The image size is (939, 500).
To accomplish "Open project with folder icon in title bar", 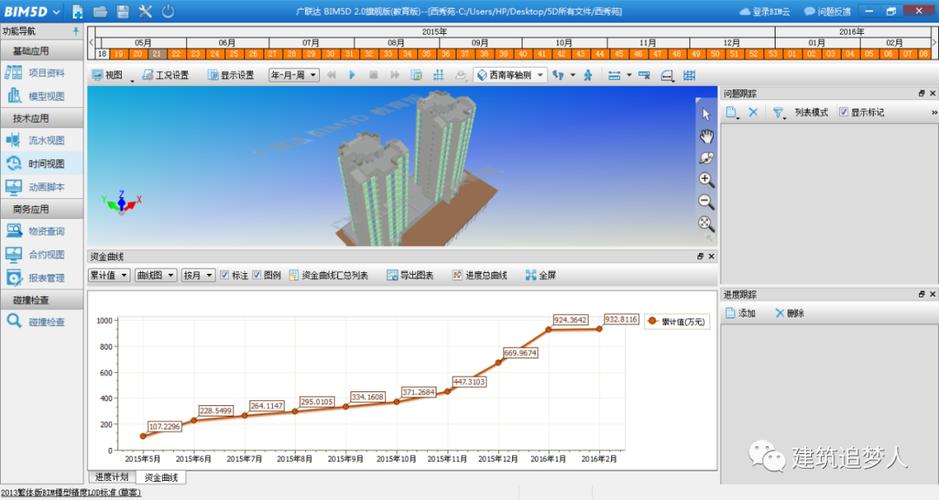I will pyautogui.click(x=100, y=11).
